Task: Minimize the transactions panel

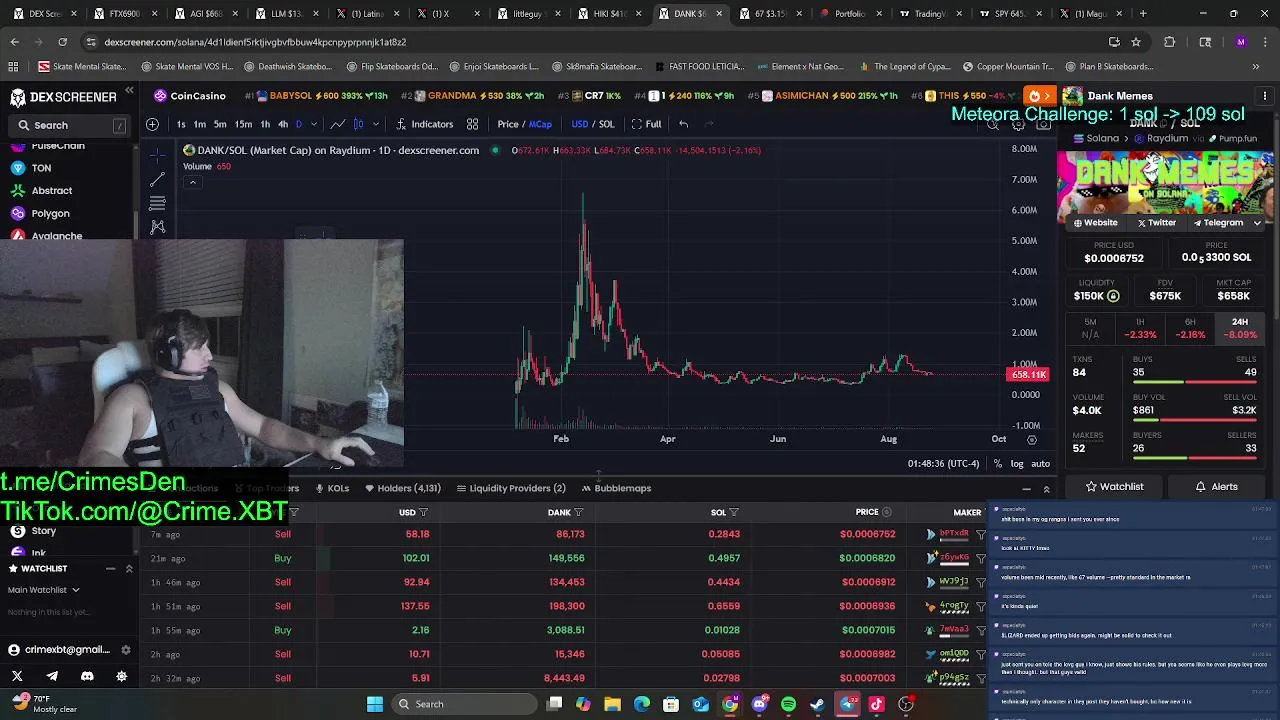Action: [1026, 489]
